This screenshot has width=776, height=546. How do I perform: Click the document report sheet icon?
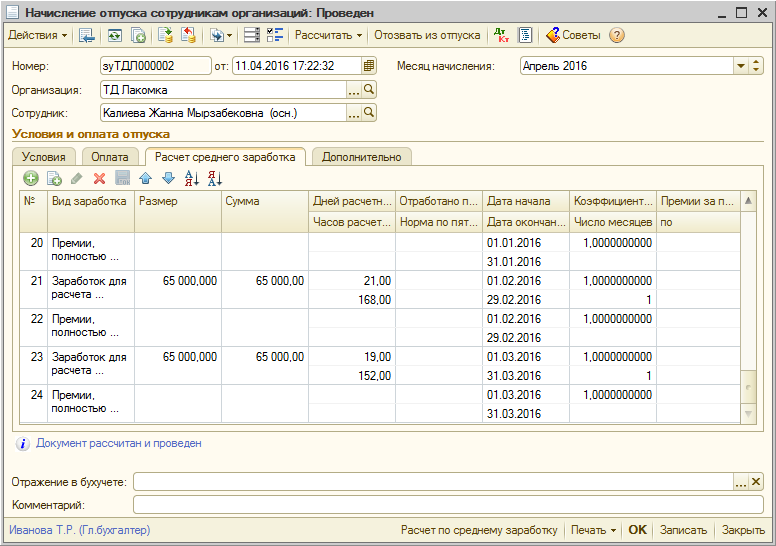point(525,35)
